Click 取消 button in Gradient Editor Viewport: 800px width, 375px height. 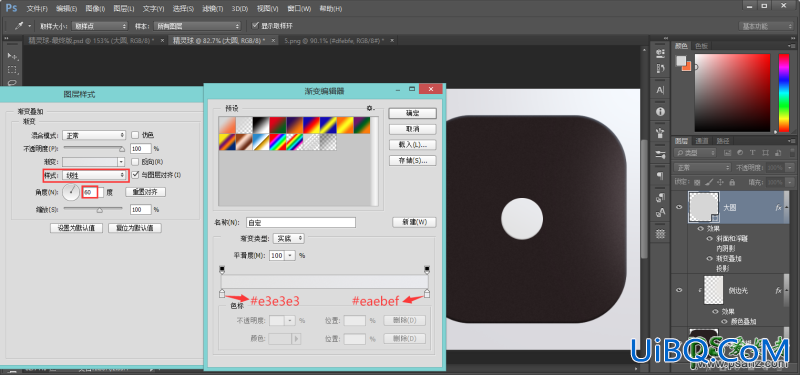coord(412,129)
